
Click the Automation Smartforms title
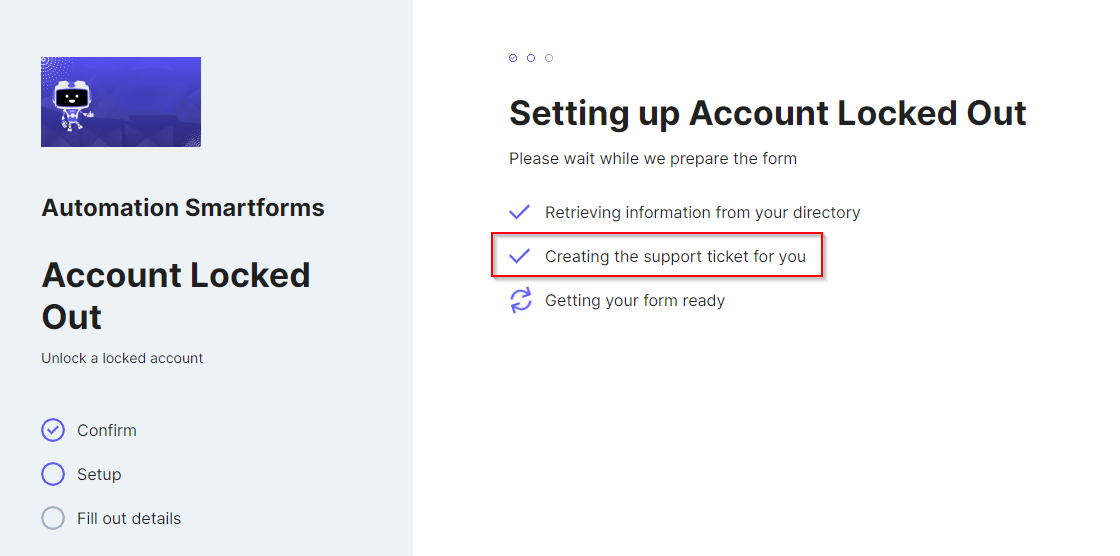(x=183, y=207)
